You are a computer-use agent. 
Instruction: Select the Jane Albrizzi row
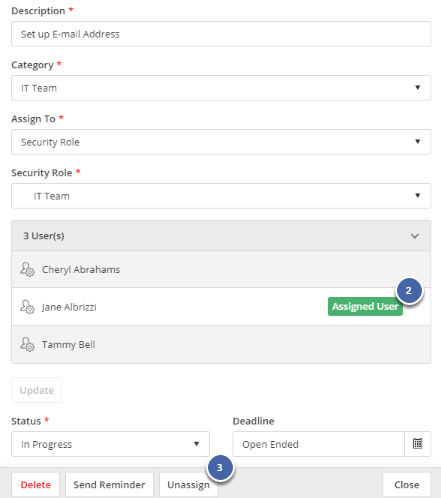coord(221,307)
